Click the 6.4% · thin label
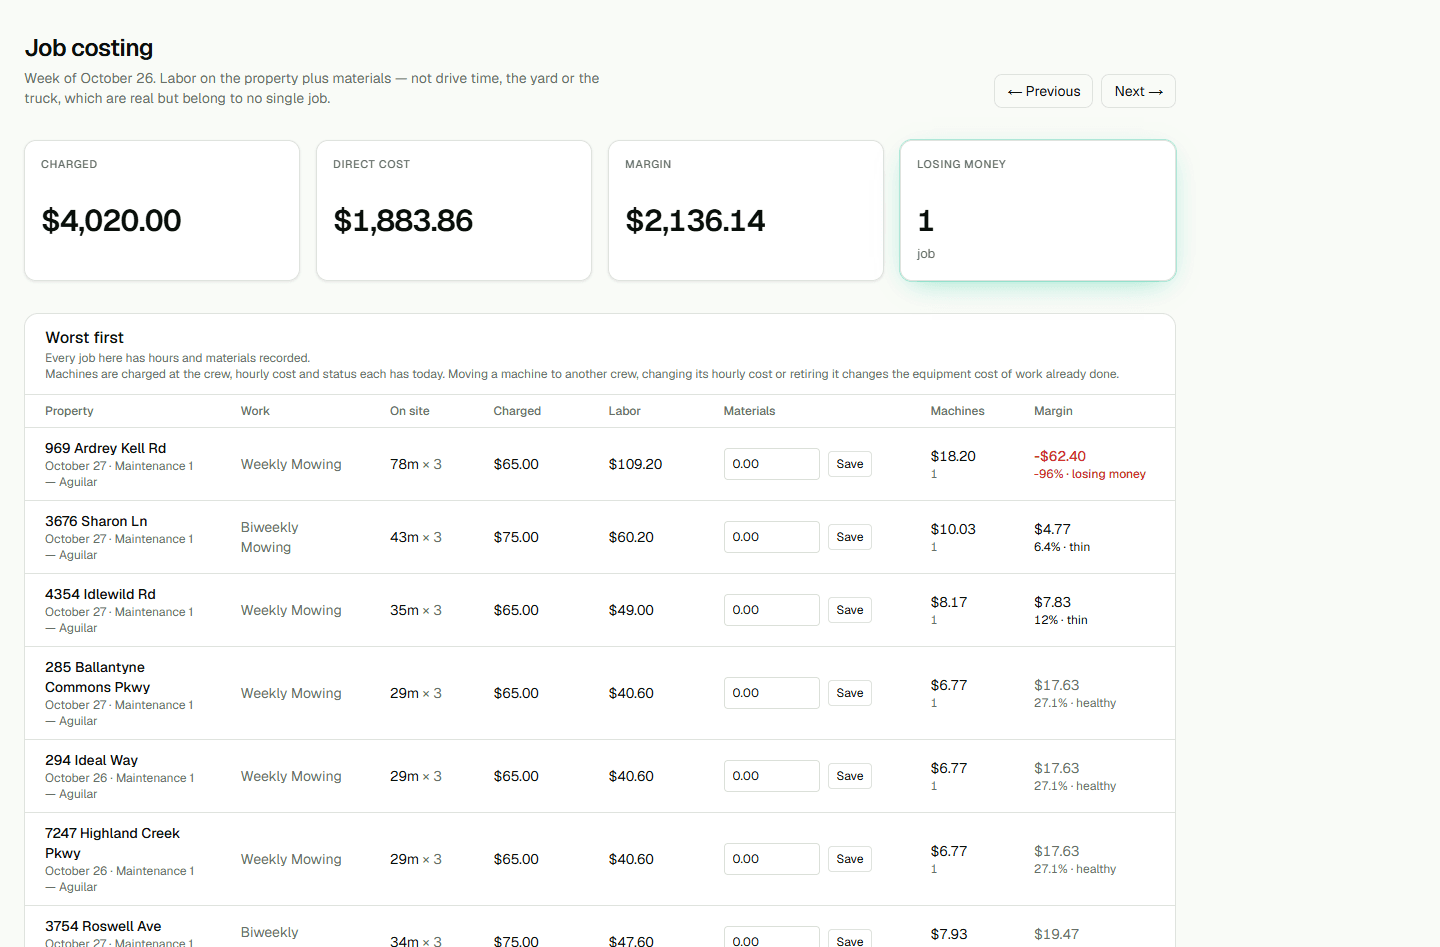1440x947 pixels. 1062,547
